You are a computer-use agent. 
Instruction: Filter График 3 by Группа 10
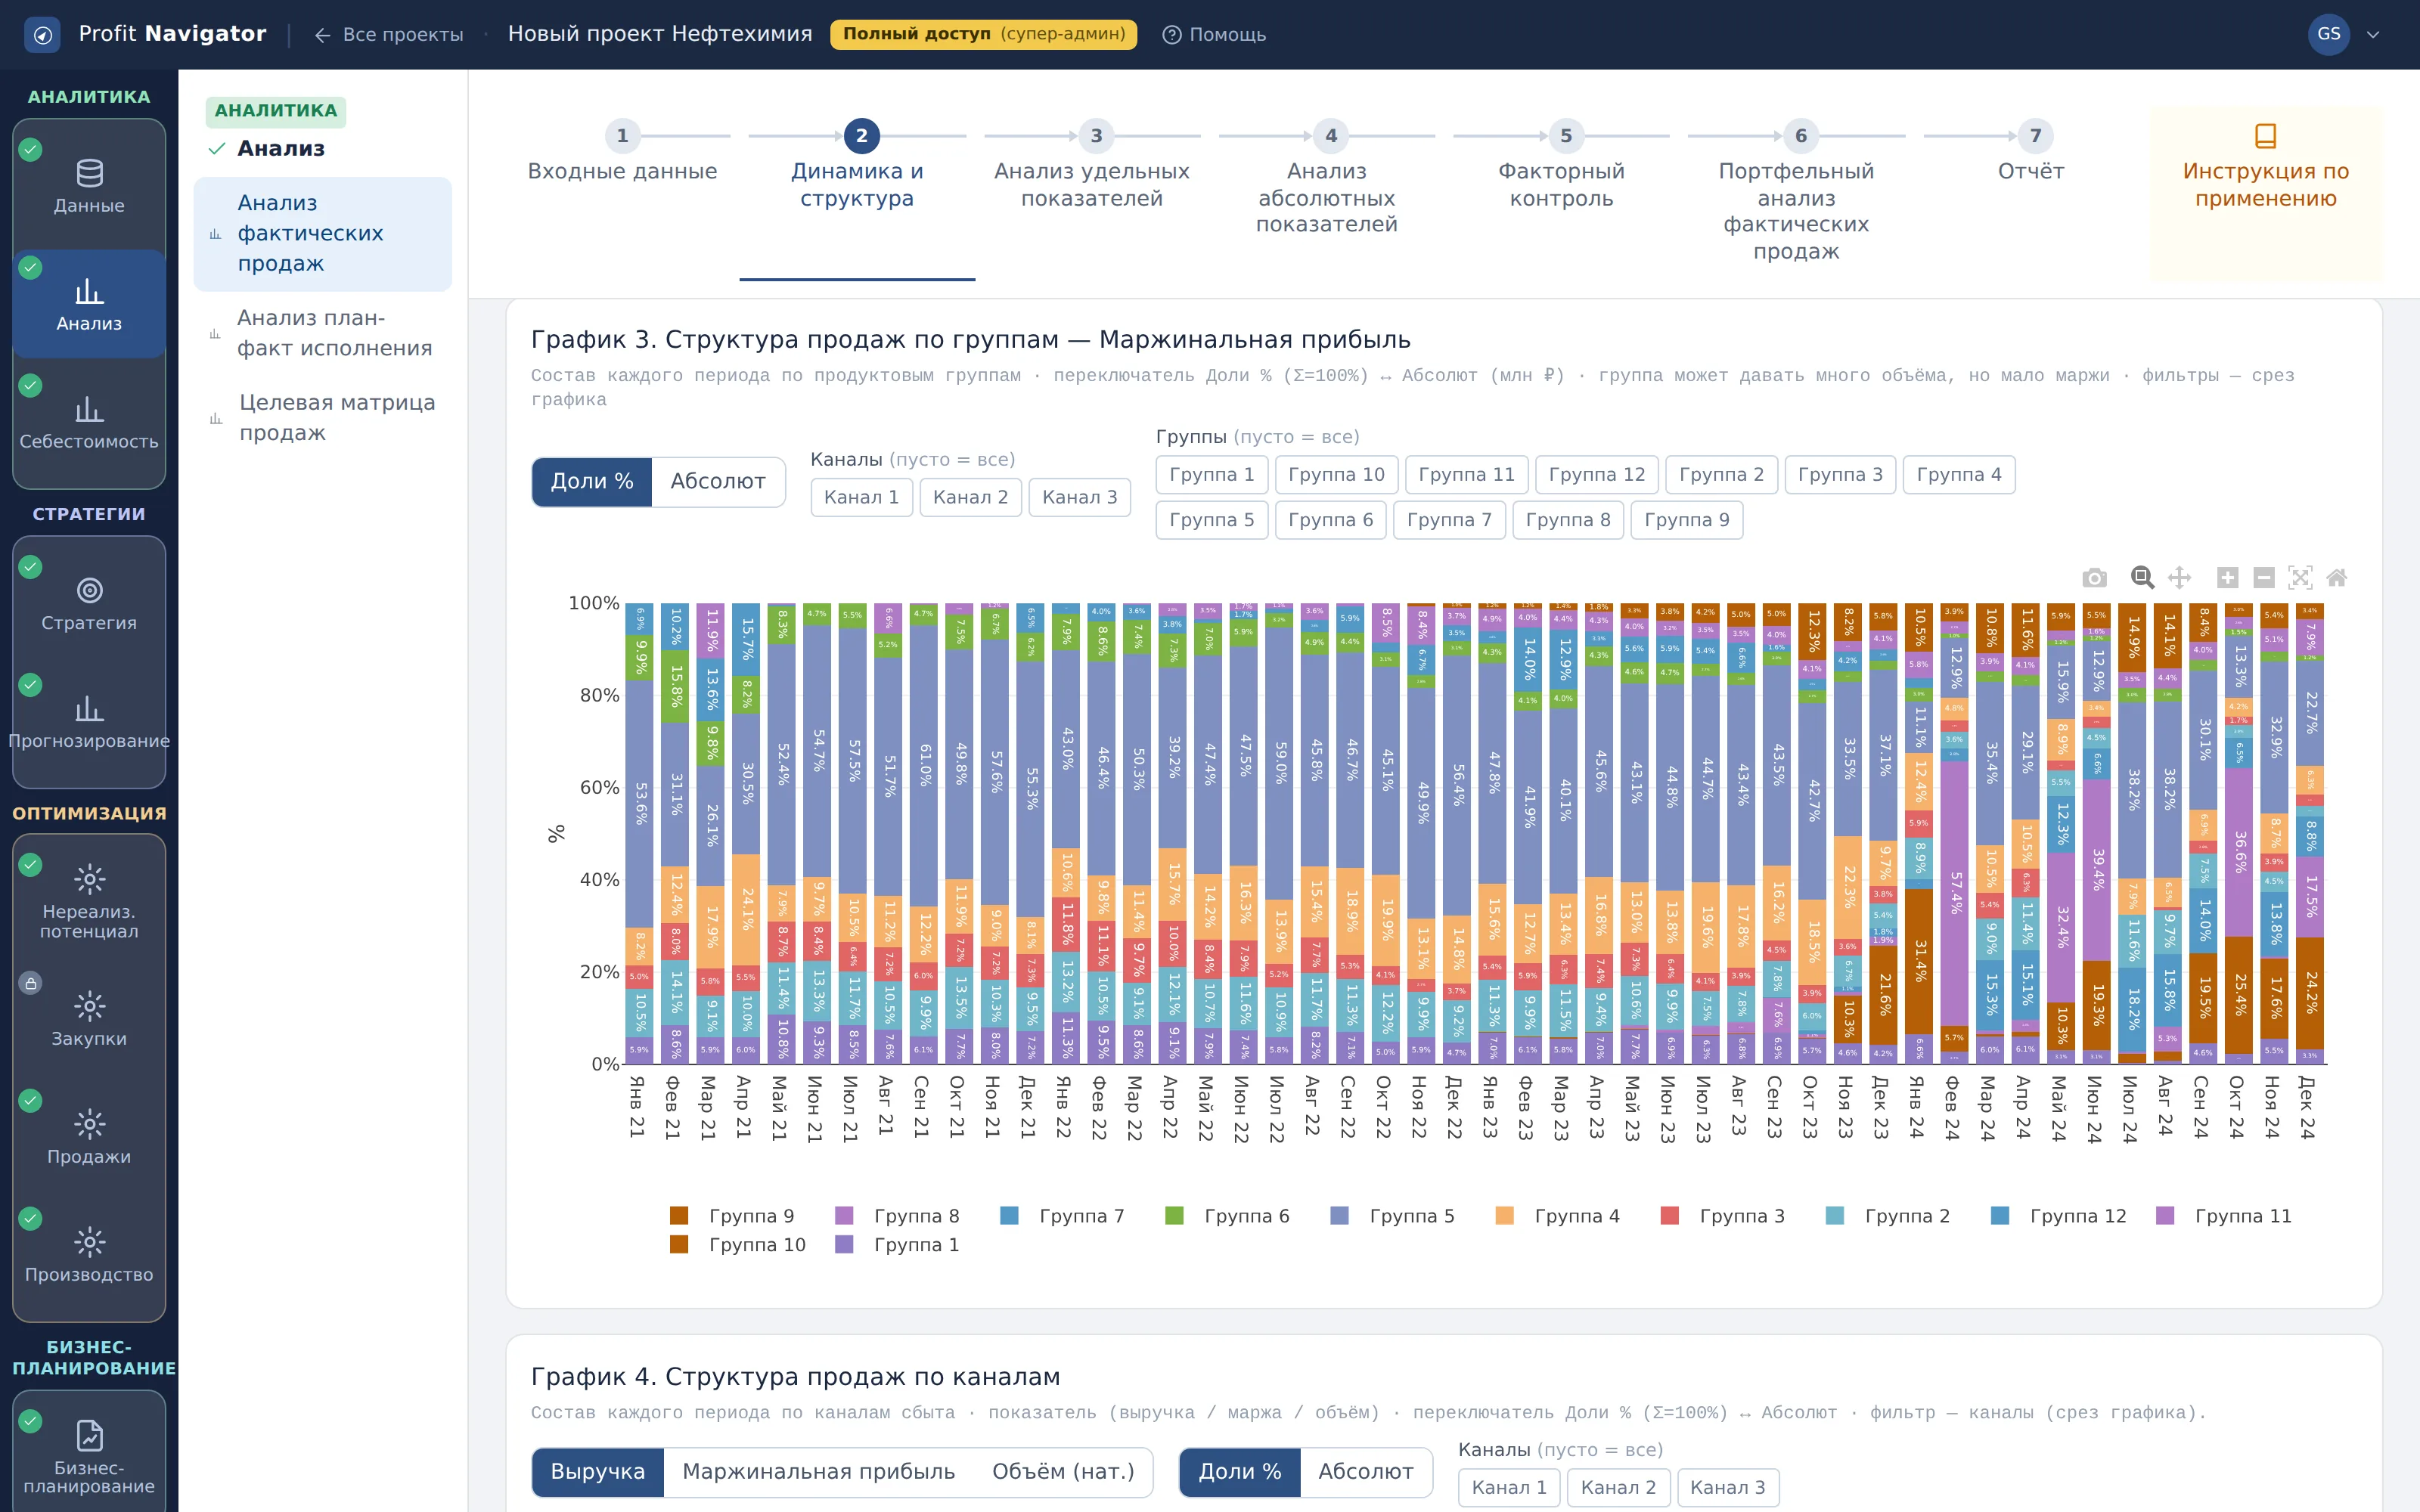pyautogui.click(x=1336, y=475)
